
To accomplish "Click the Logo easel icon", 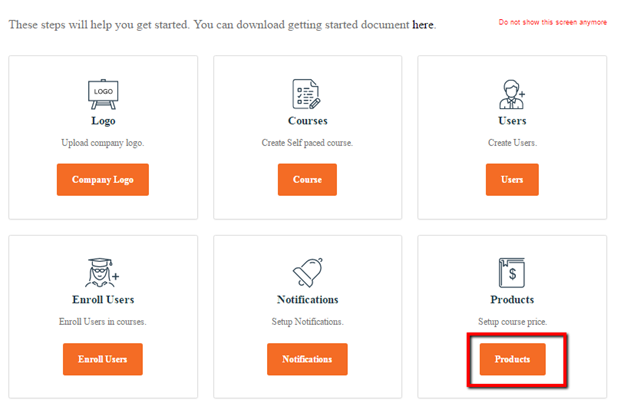I will tap(103, 94).
